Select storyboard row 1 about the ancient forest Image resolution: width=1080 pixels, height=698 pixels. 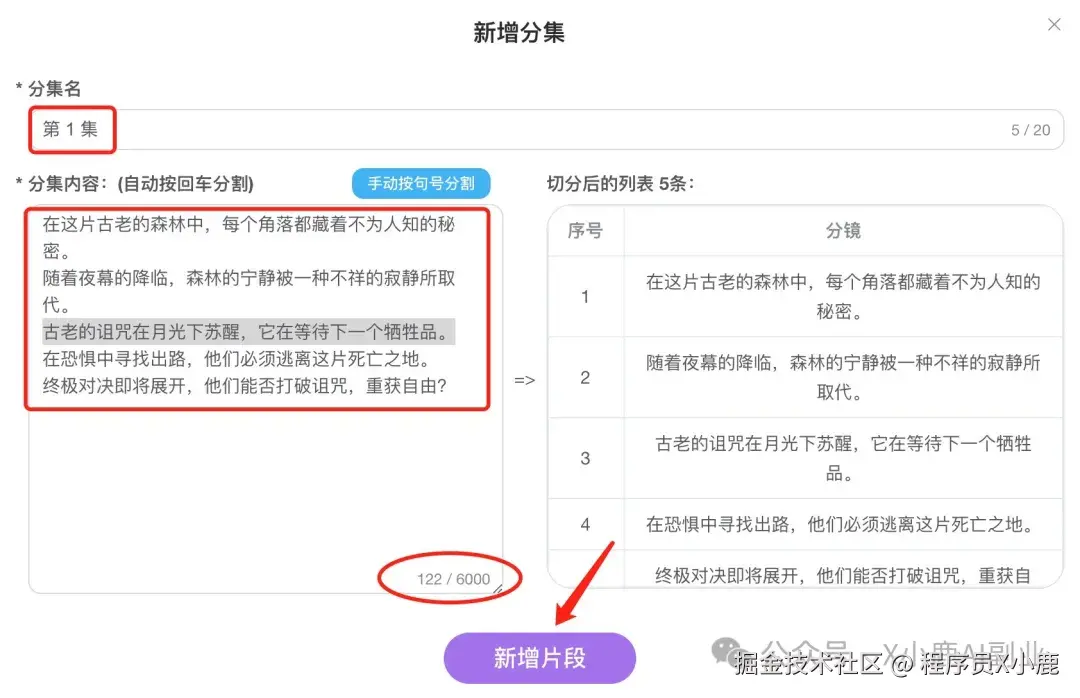pos(840,297)
